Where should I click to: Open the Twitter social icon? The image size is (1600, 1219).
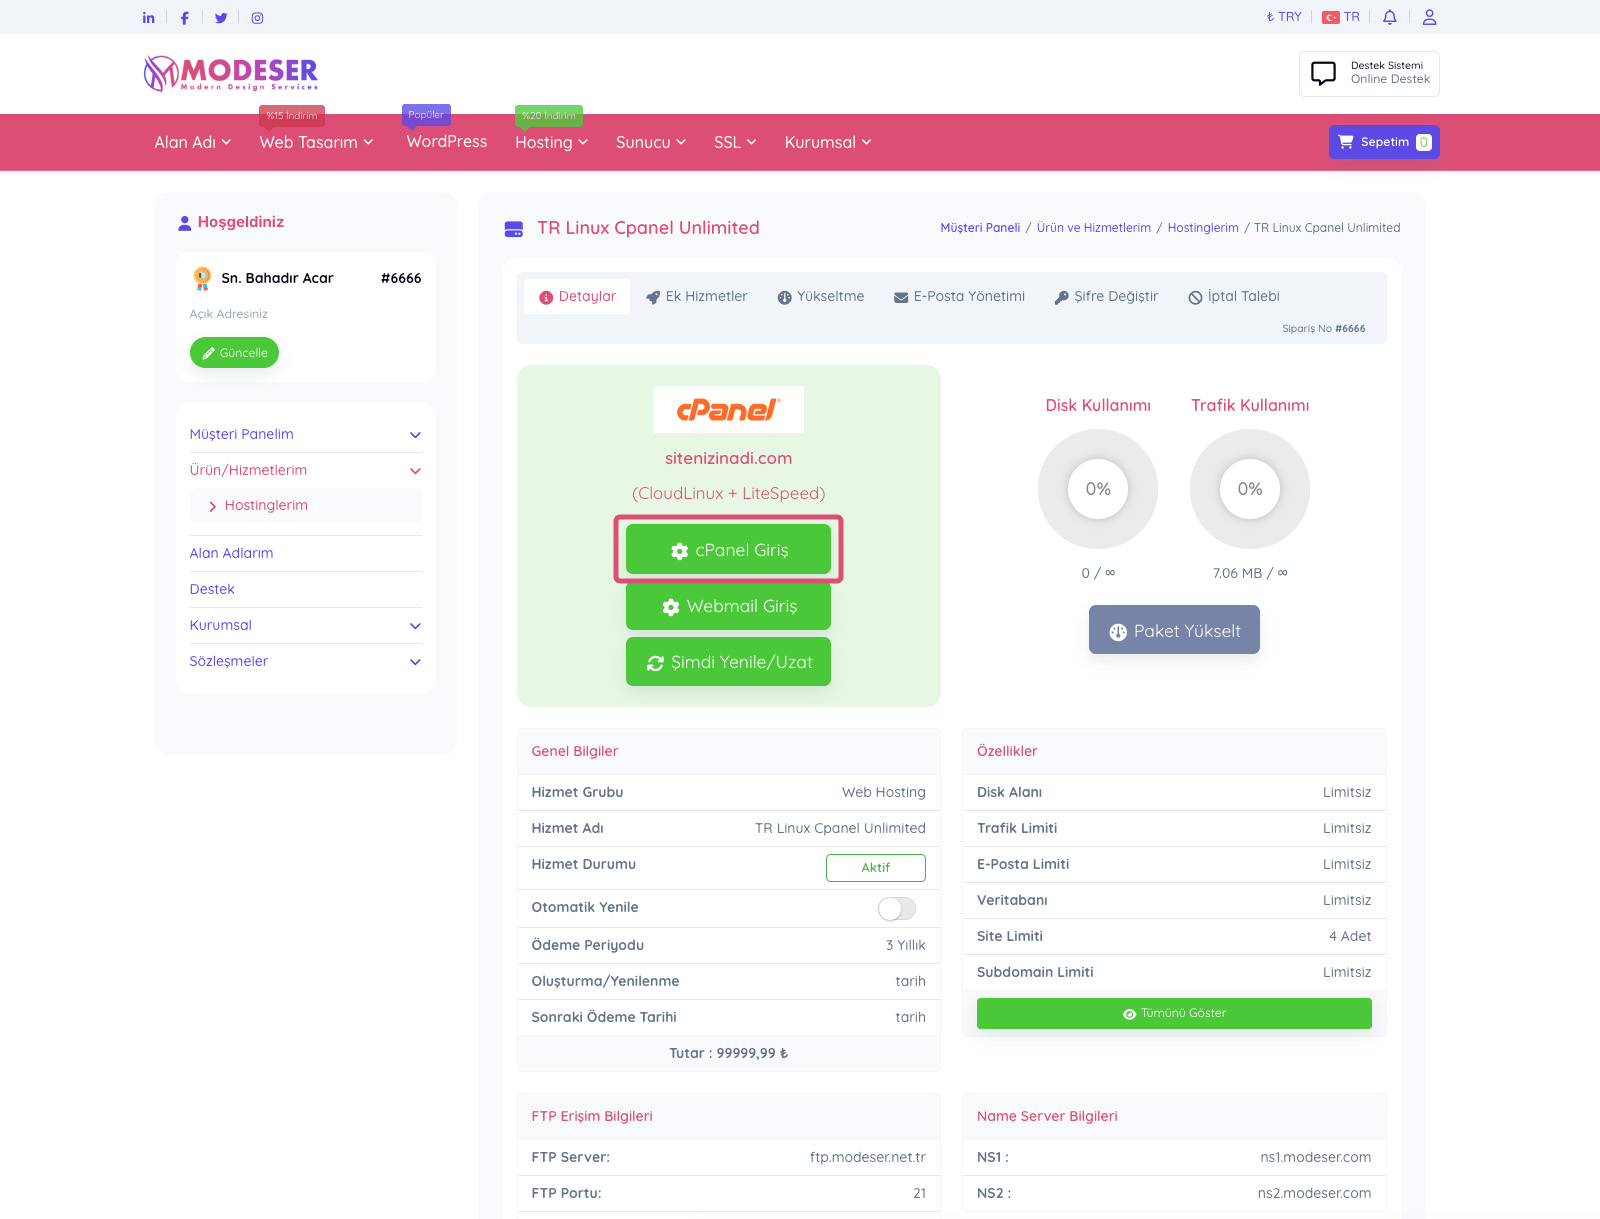point(221,17)
